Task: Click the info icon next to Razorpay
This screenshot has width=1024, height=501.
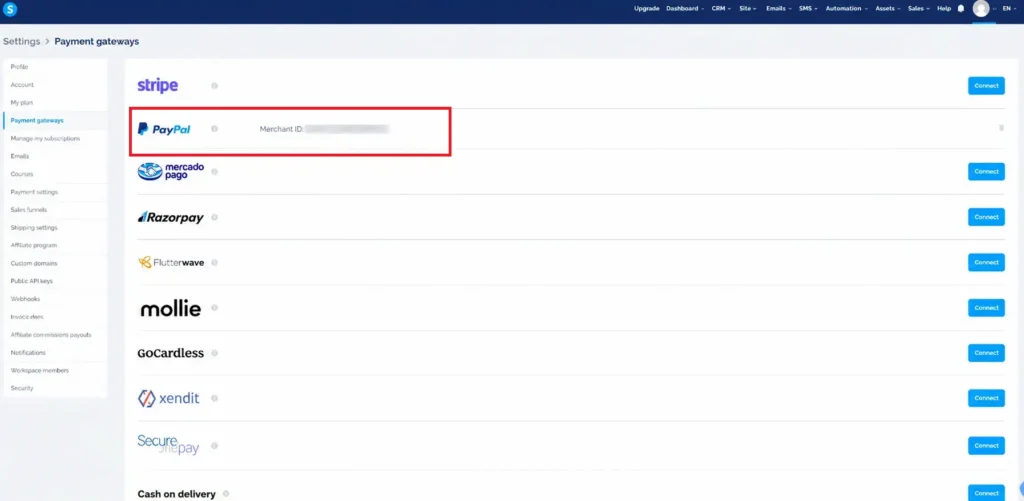Action: click(214, 217)
